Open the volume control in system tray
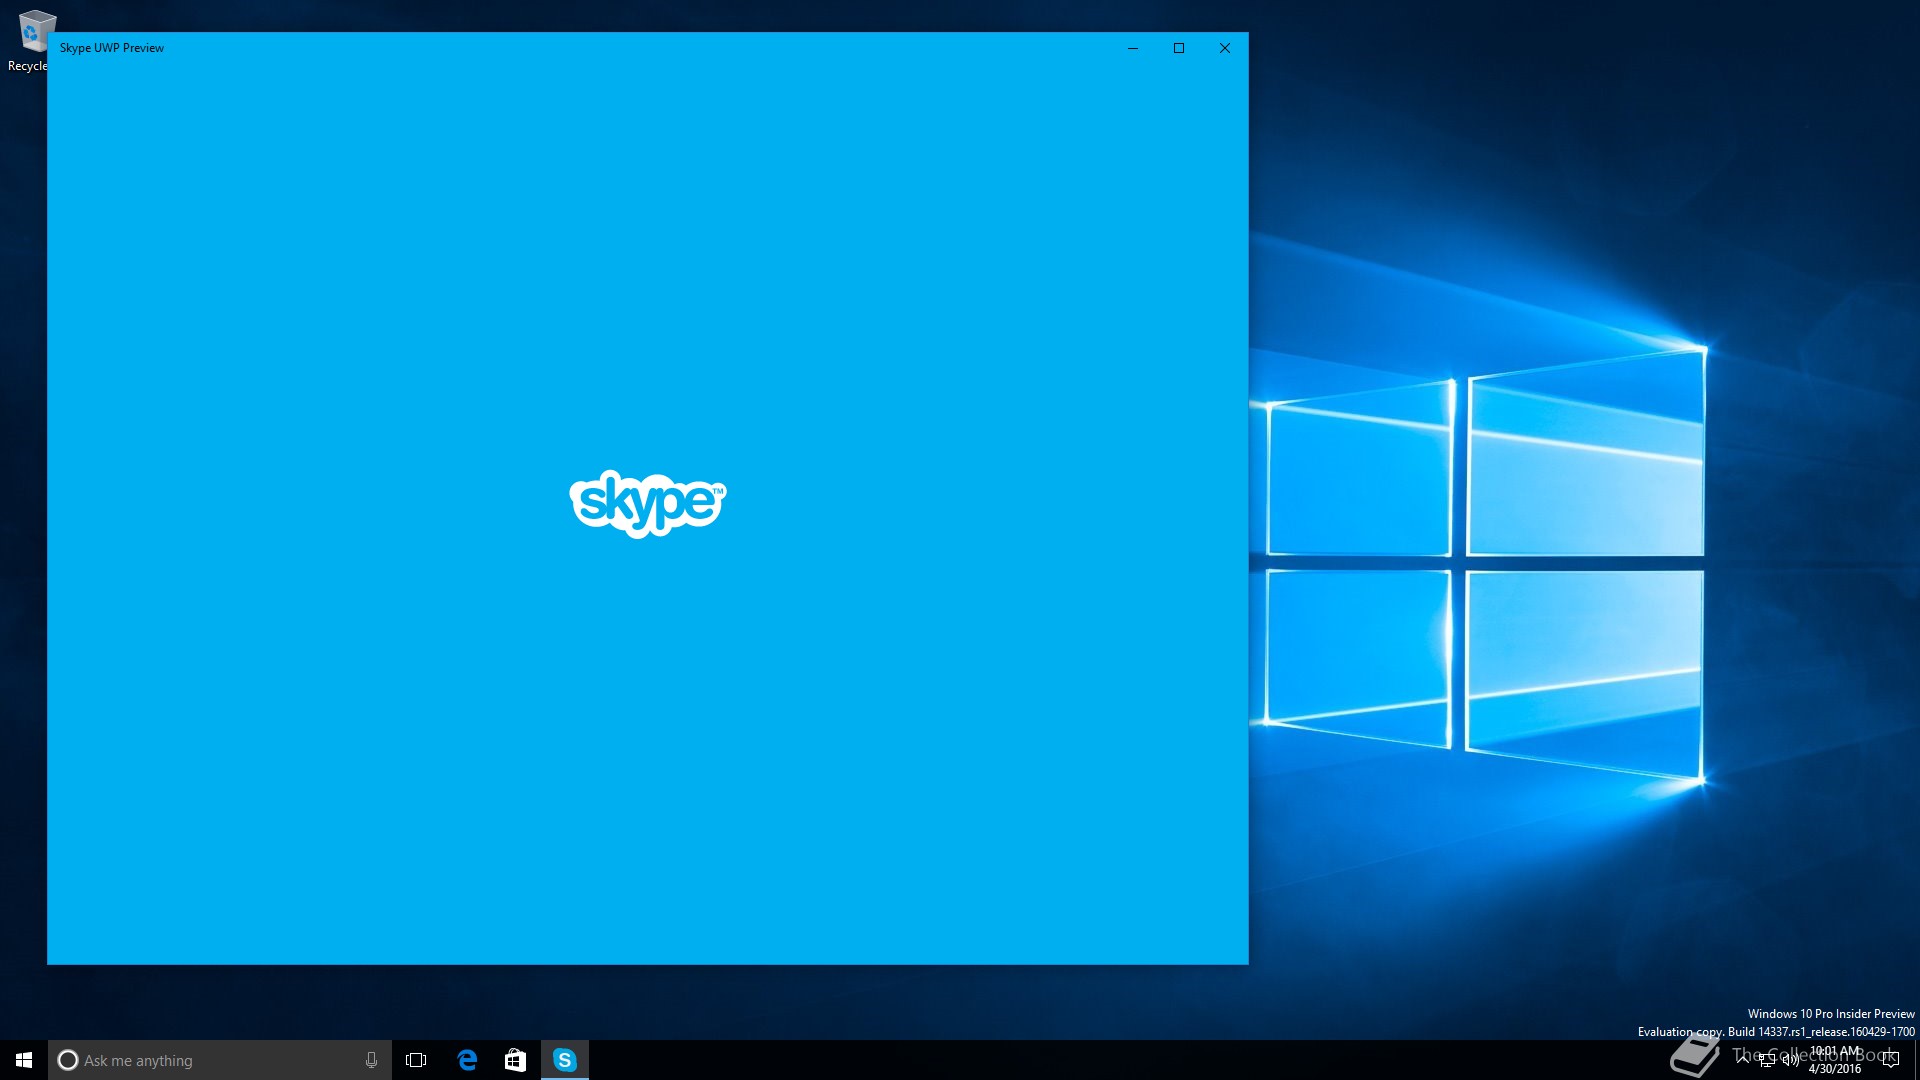This screenshot has width=1920, height=1080. (x=1790, y=1060)
